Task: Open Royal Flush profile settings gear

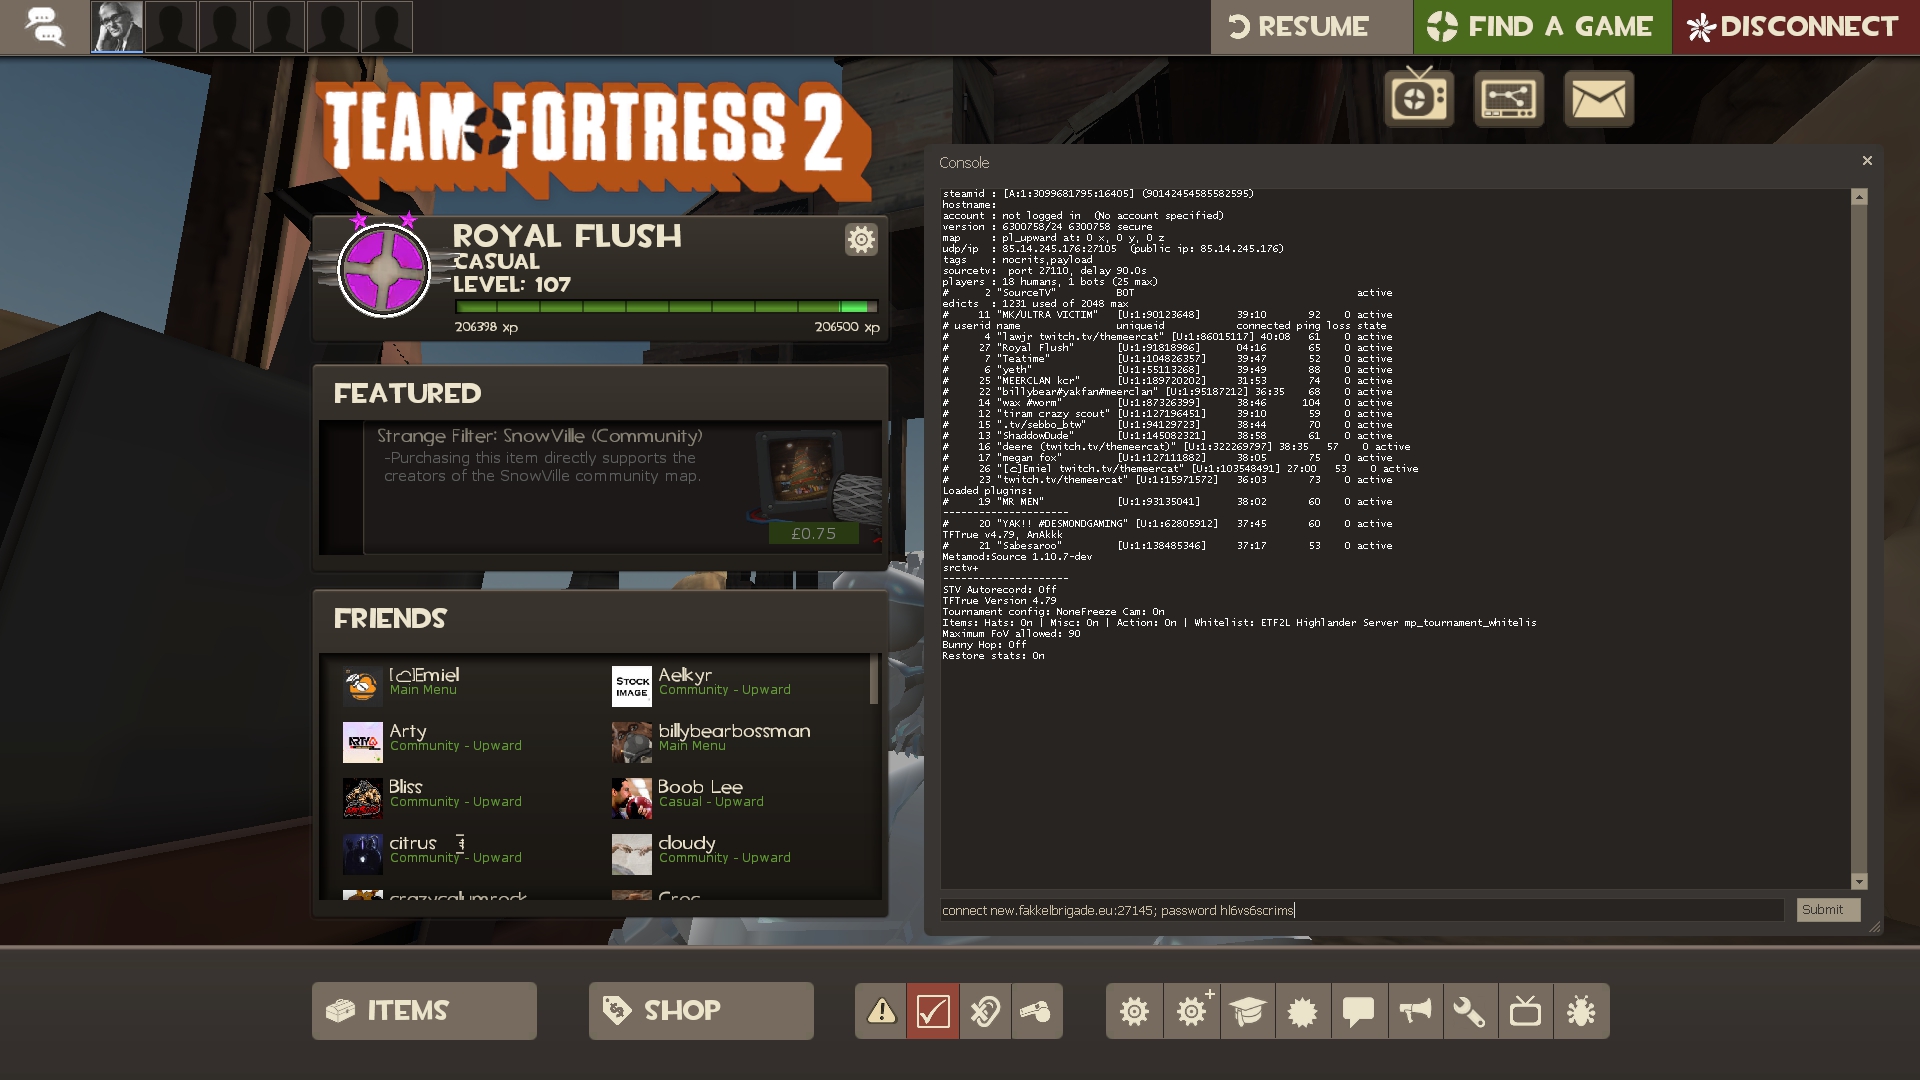Action: coord(861,239)
